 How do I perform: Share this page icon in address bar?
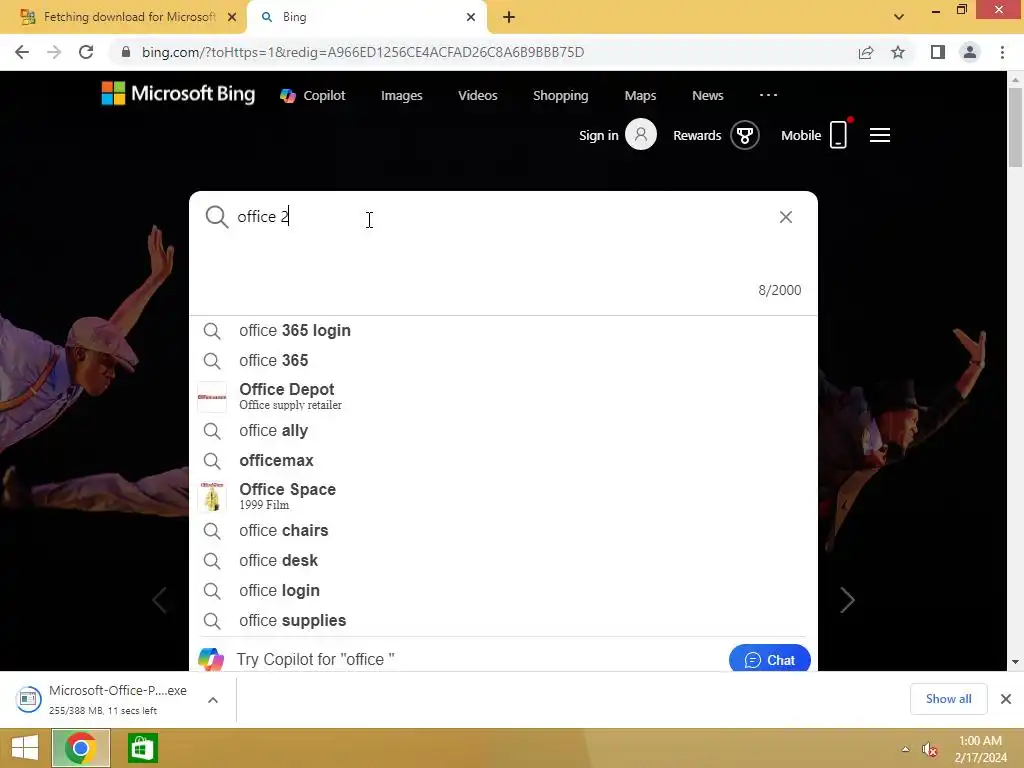[866, 52]
